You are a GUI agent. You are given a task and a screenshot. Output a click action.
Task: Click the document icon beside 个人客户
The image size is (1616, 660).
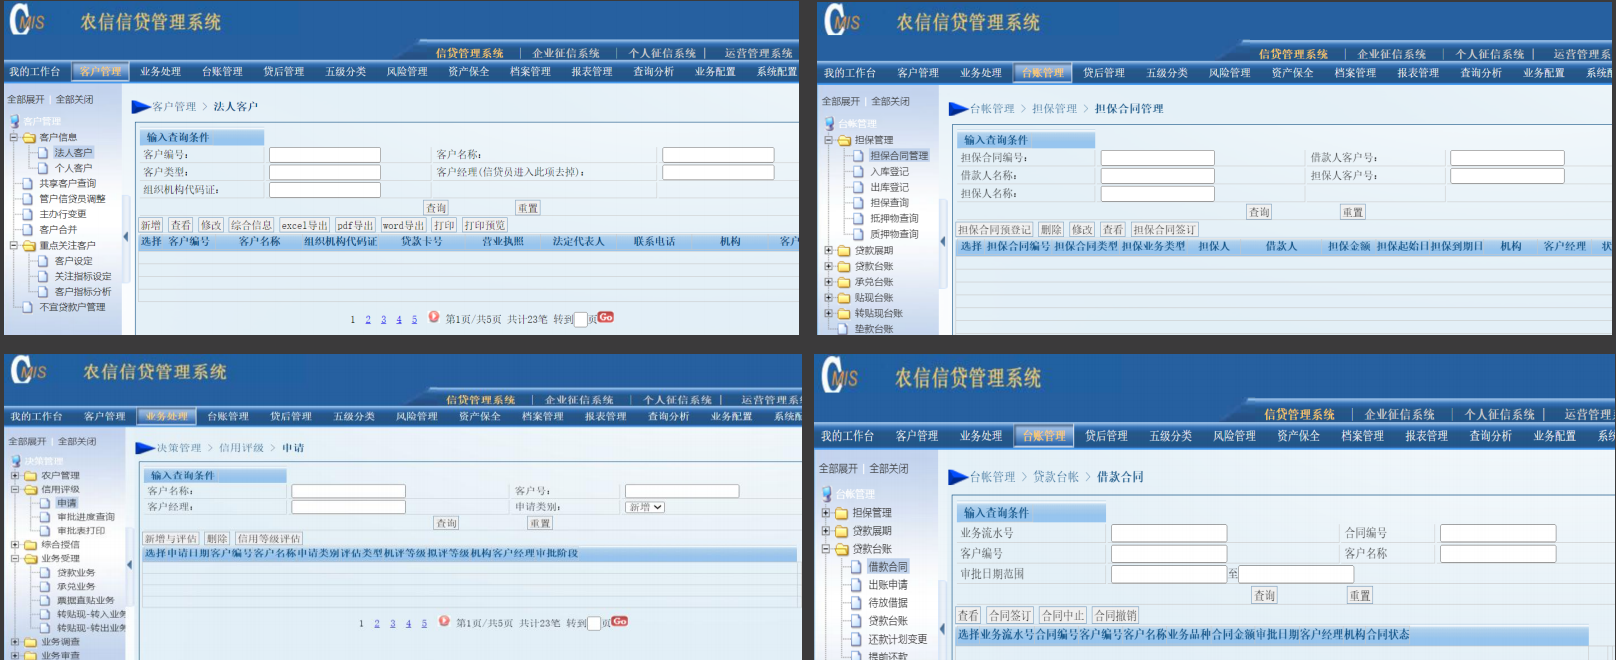(43, 168)
